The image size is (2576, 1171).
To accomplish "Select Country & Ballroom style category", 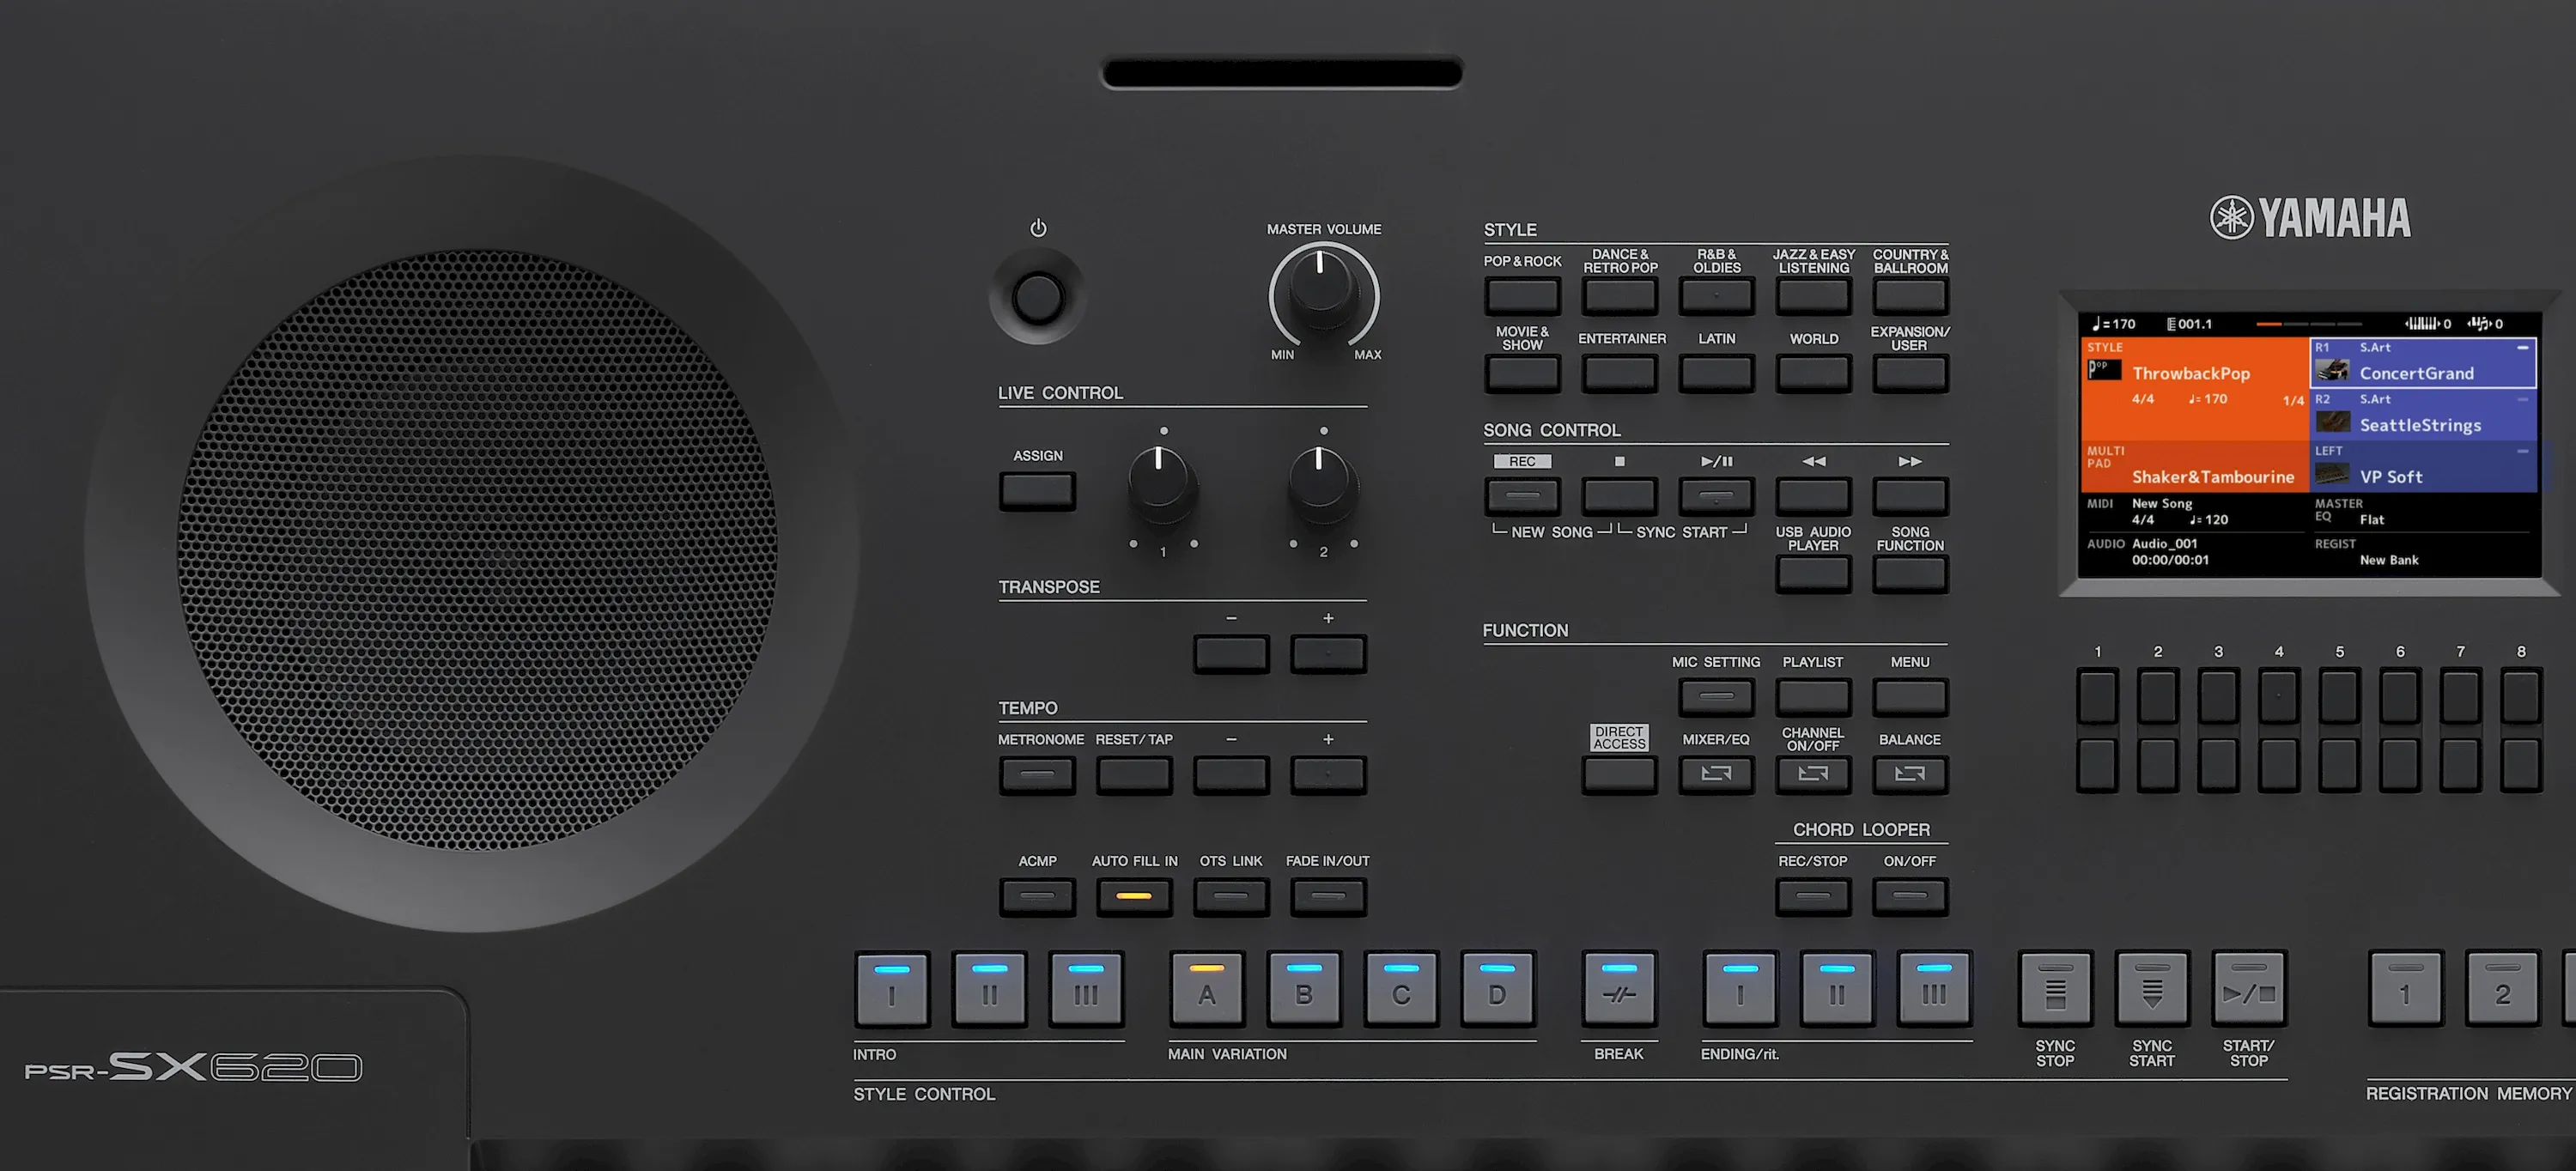I will pyautogui.click(x=1910, y=296).
